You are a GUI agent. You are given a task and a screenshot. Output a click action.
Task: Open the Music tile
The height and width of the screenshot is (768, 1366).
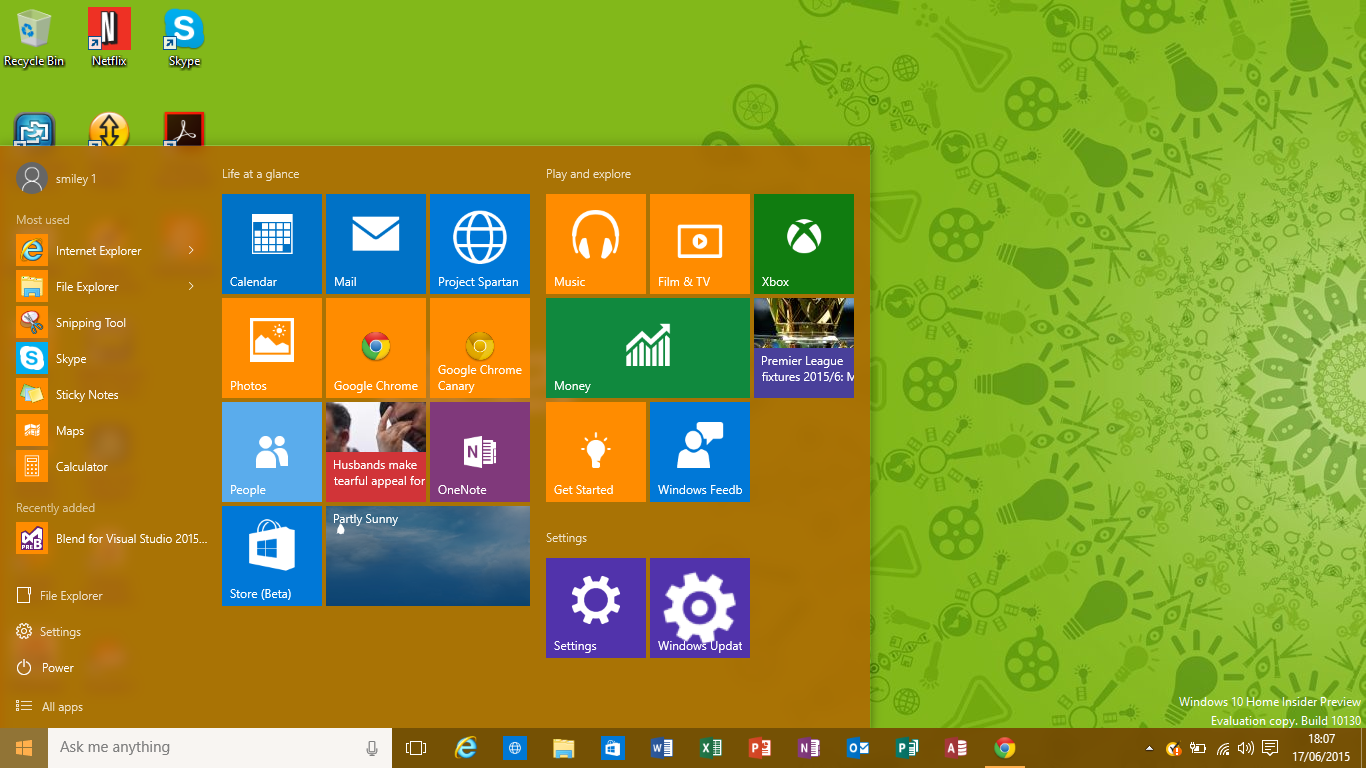click(596, 244)
